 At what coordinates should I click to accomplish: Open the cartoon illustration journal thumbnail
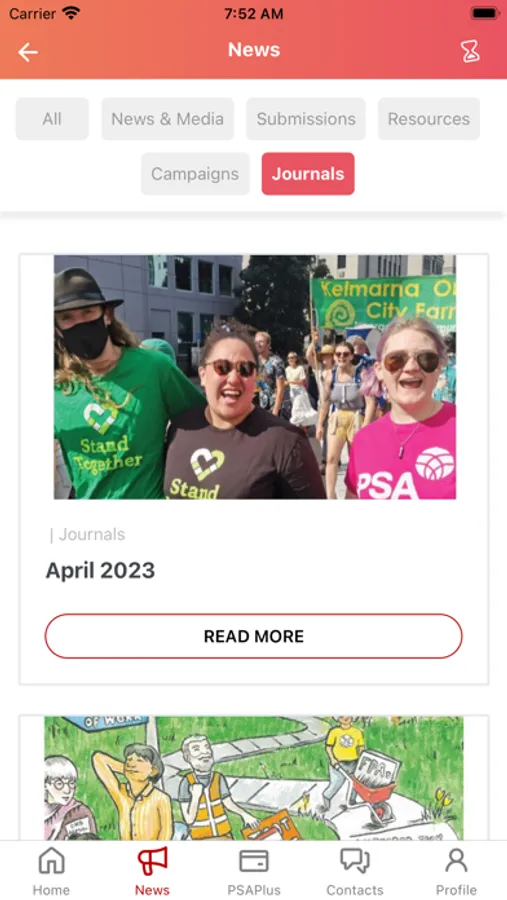pos(254,778)
